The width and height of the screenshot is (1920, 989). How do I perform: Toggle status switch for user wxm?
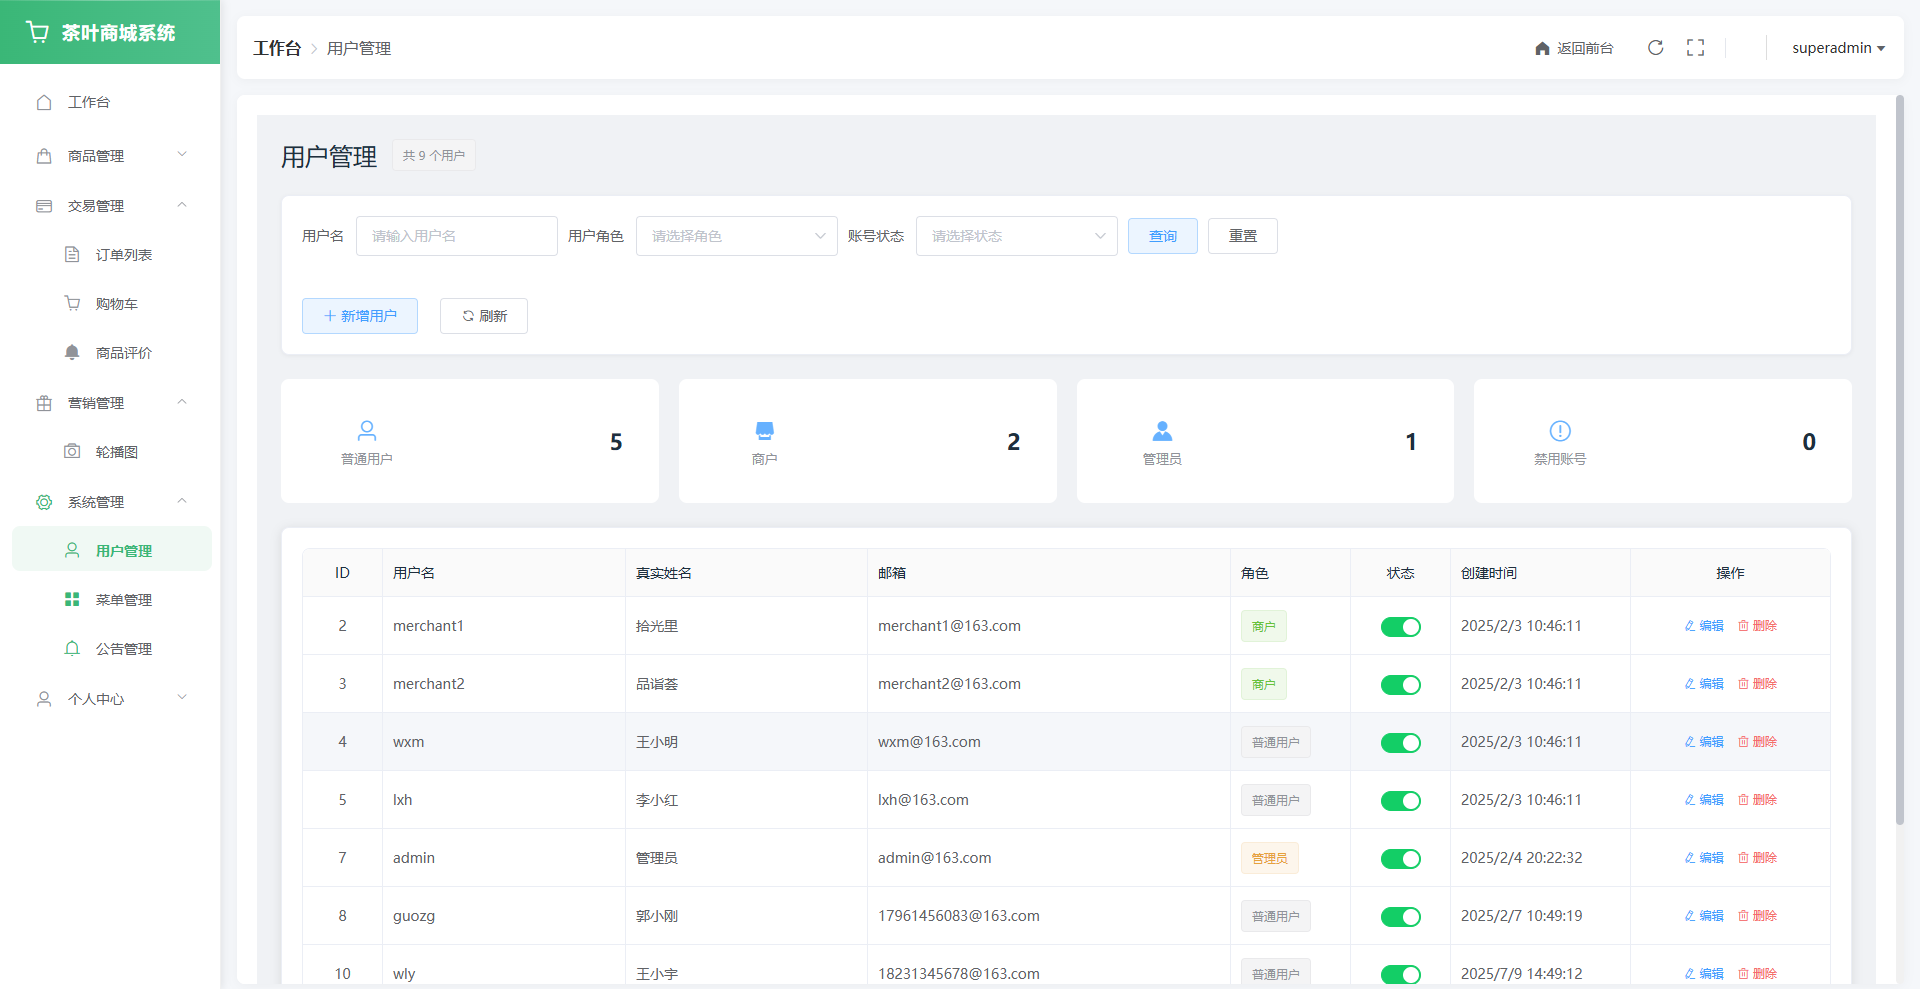pos(1400,743)
